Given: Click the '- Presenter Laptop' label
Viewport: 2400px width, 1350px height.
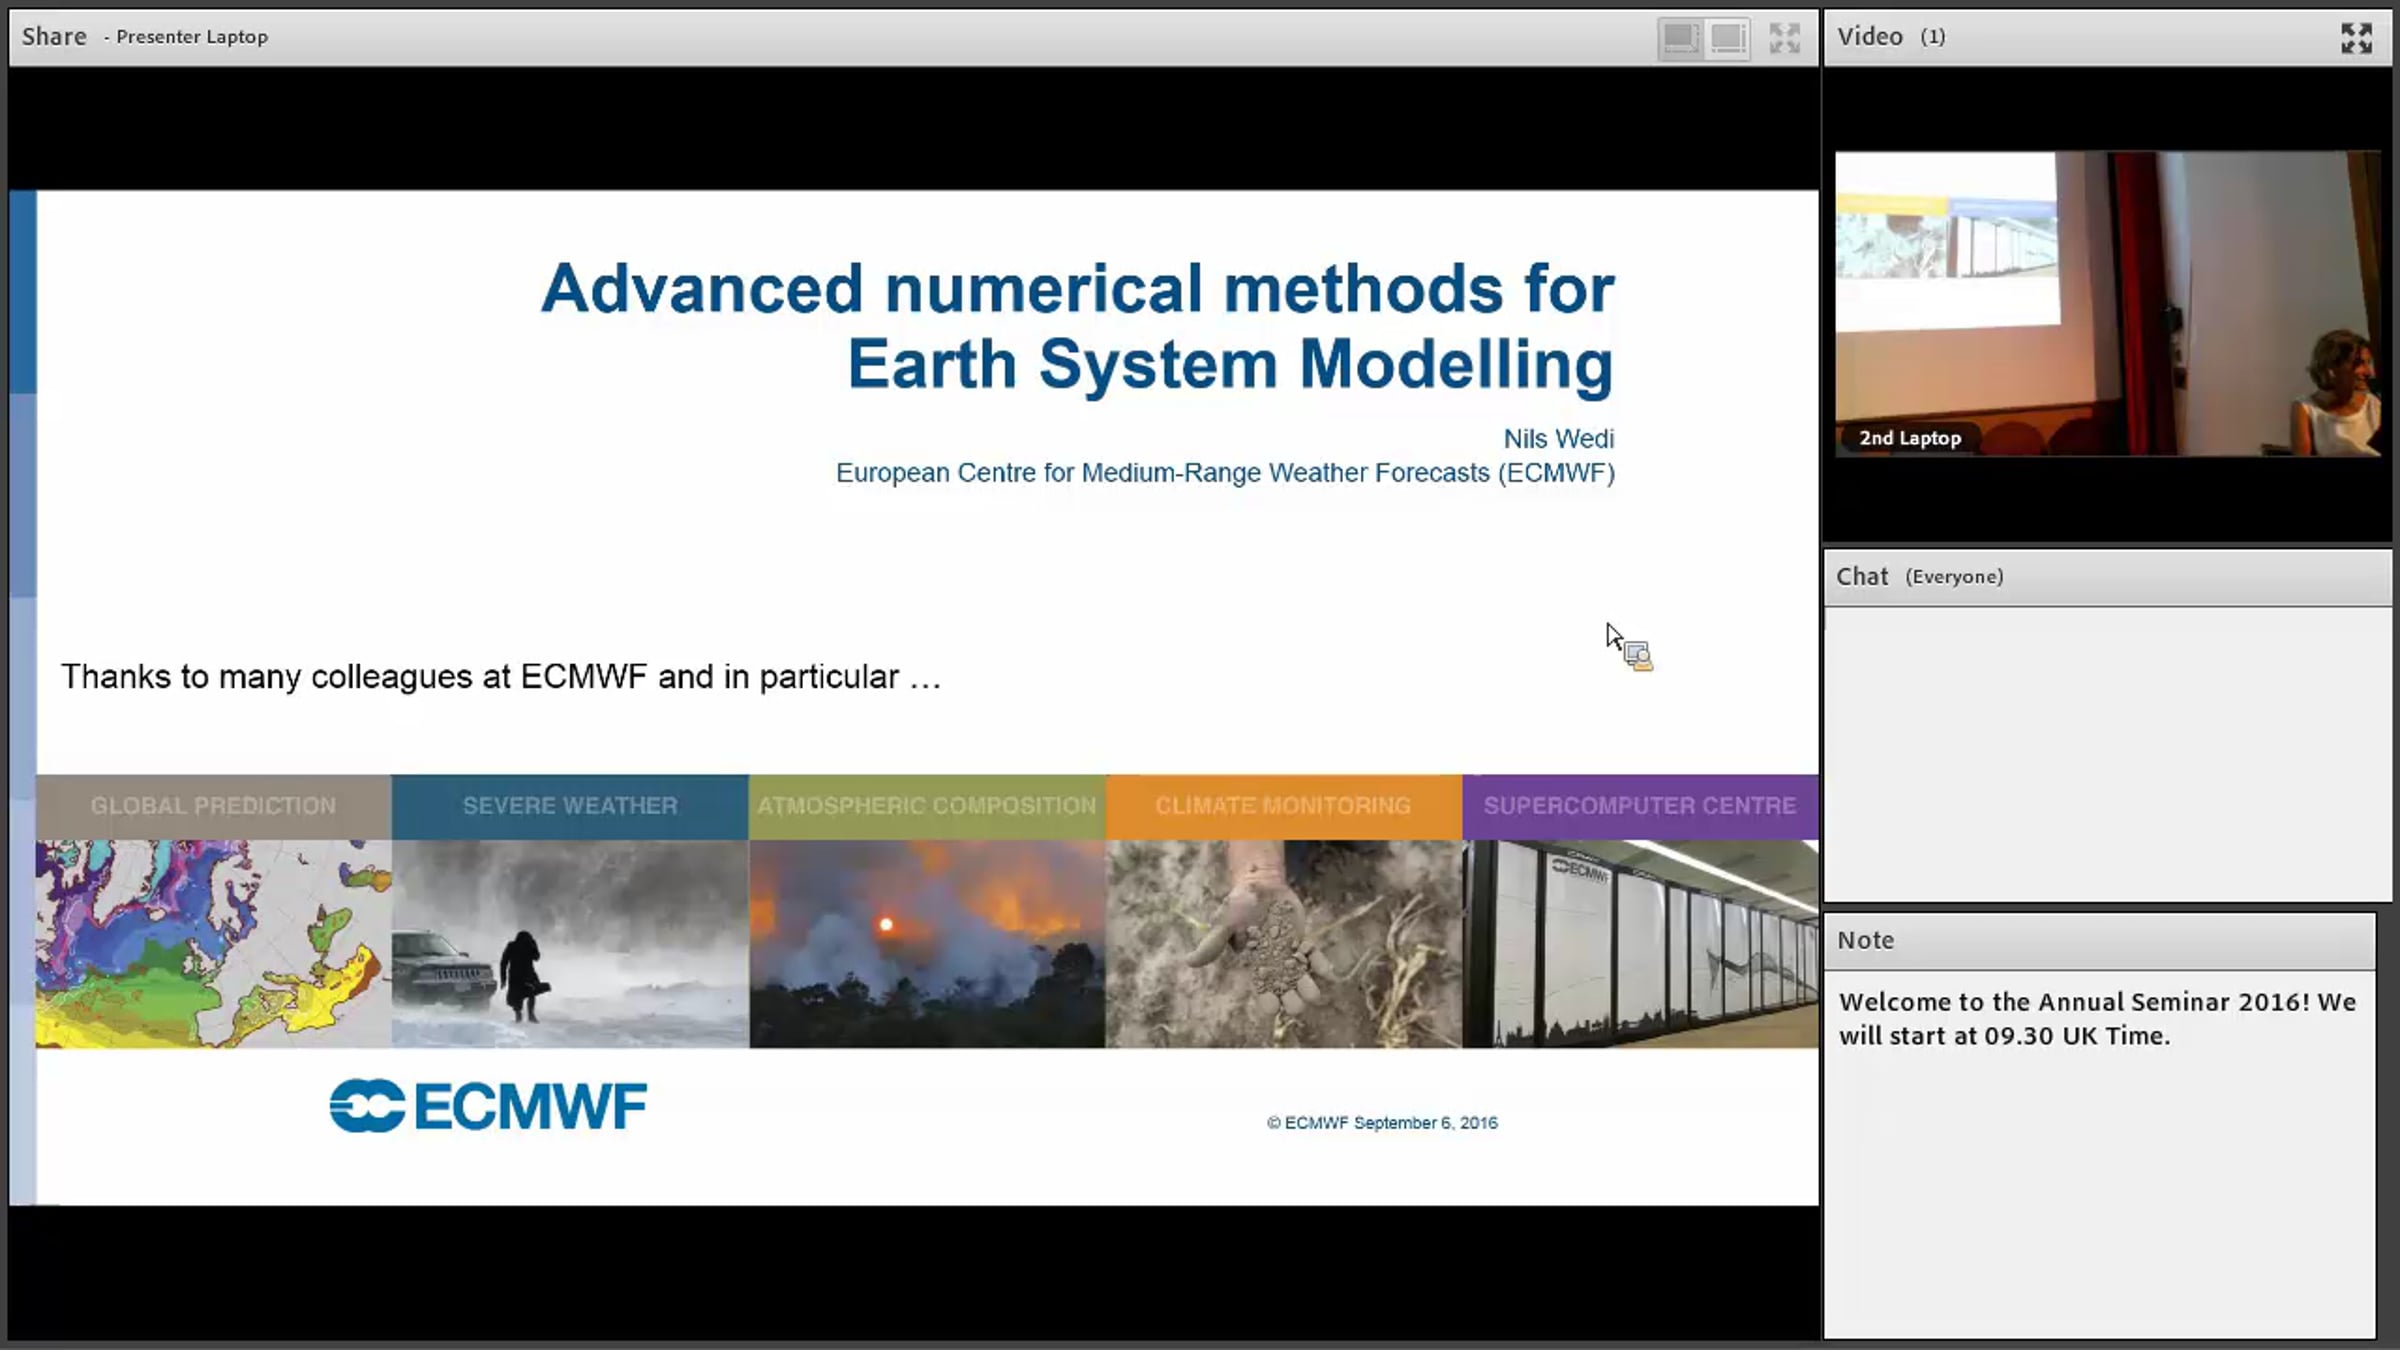Looking at the screenshot, I should (186, 37).
